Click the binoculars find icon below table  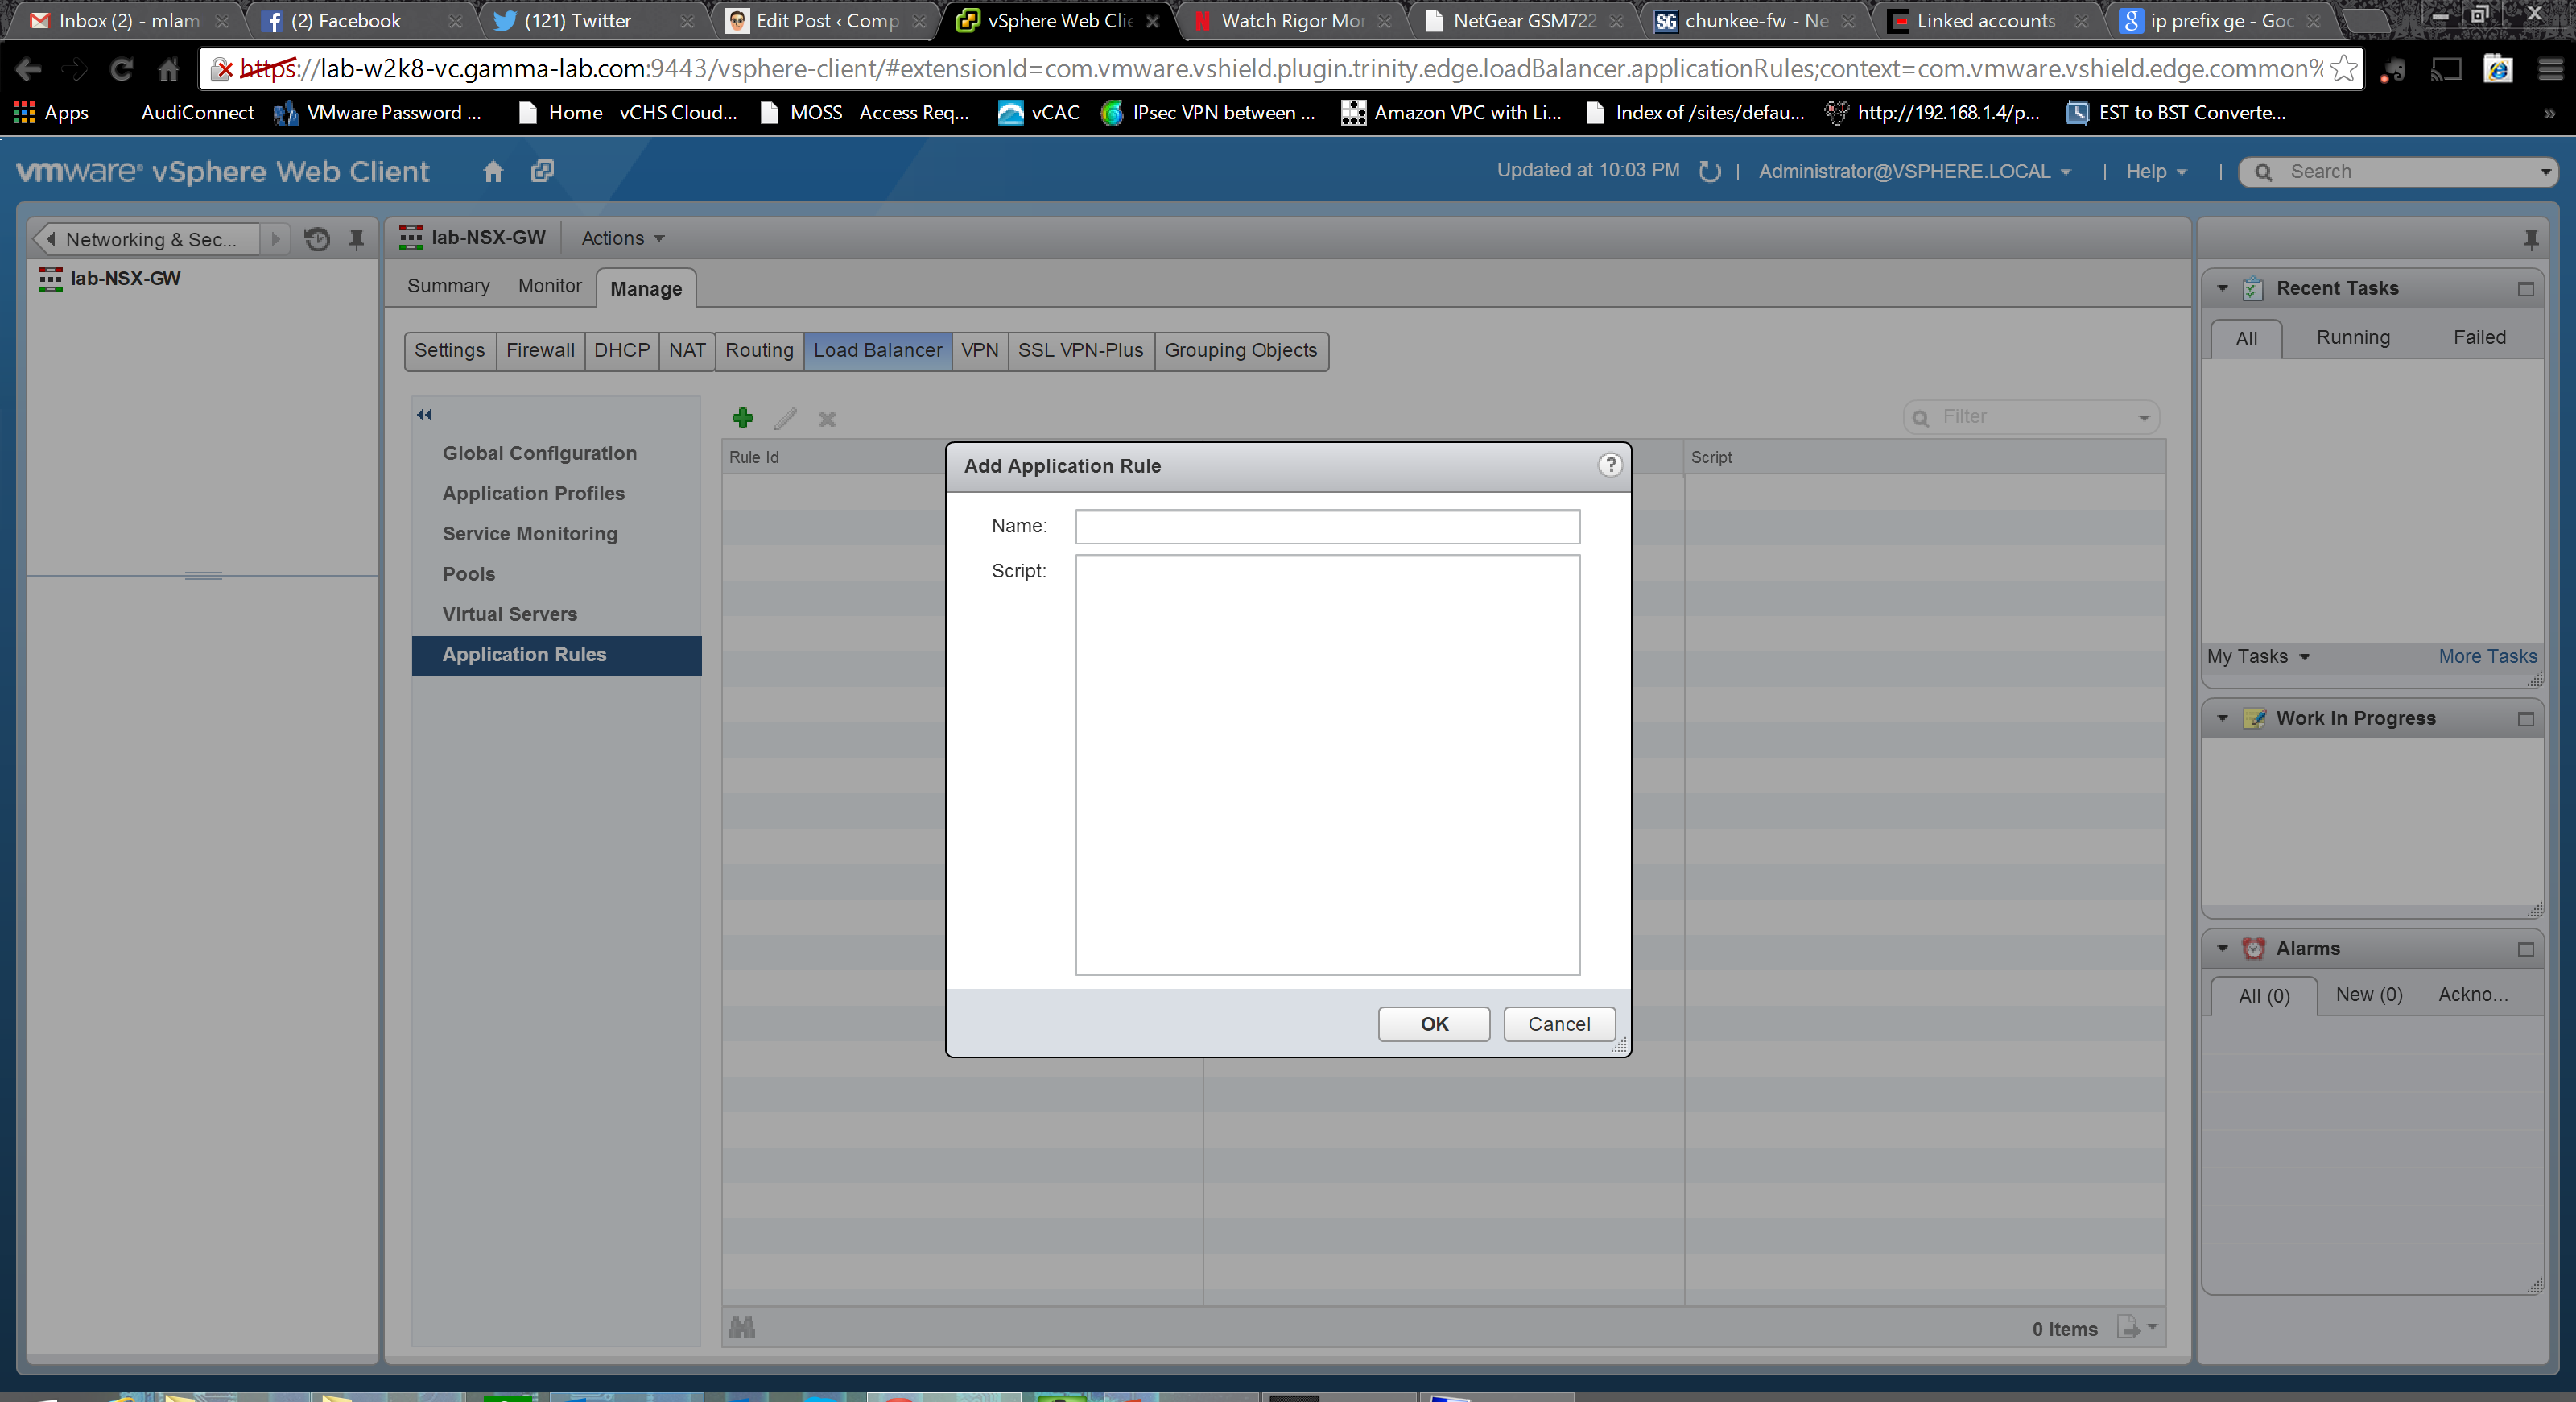[x=742, y=1328]
